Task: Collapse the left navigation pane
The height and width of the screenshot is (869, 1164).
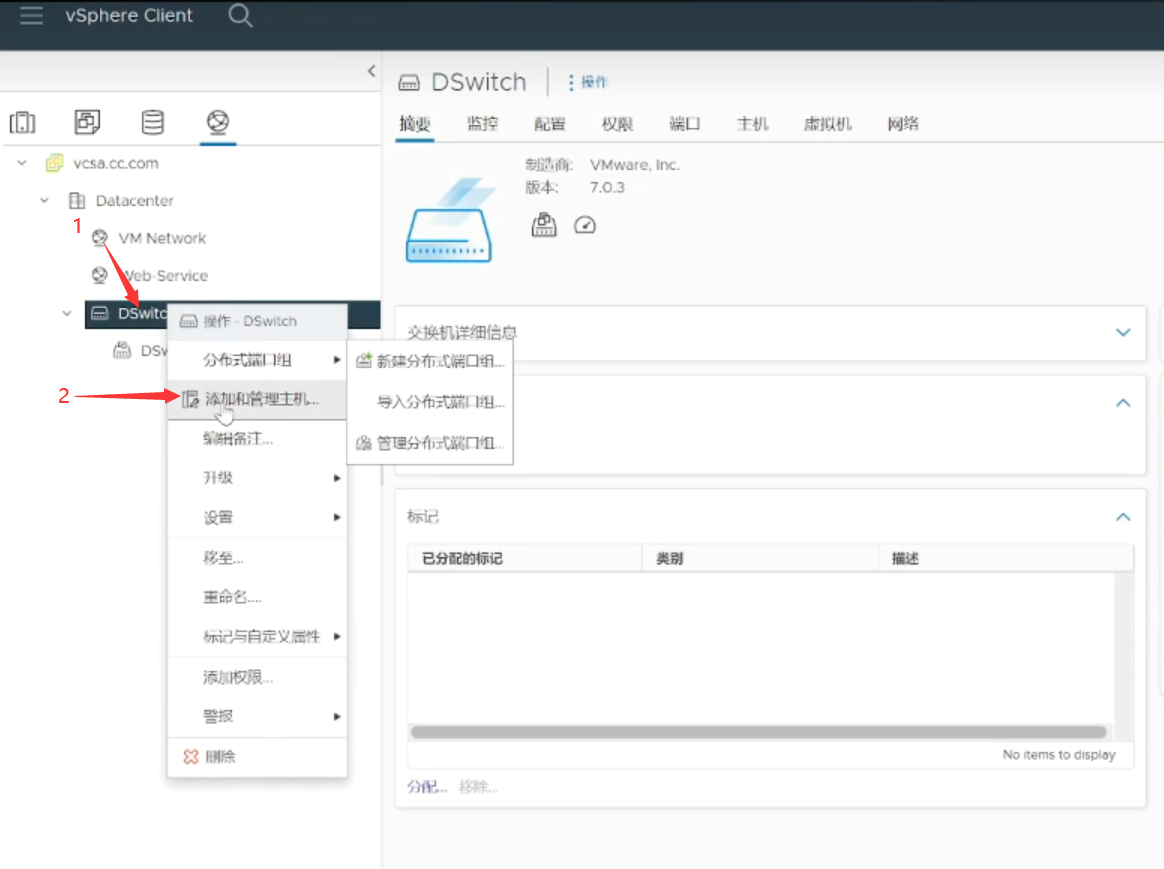Action: pyautogui.click(x=371, y=71)
